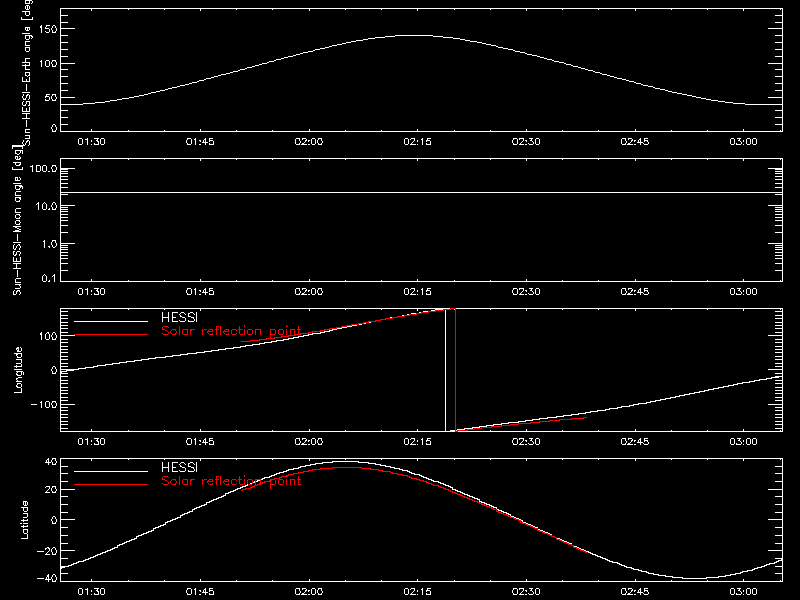Select 100.0 tick on Moon angle axis
This screenshot has width=800, height=600.
tap(43, 168)
